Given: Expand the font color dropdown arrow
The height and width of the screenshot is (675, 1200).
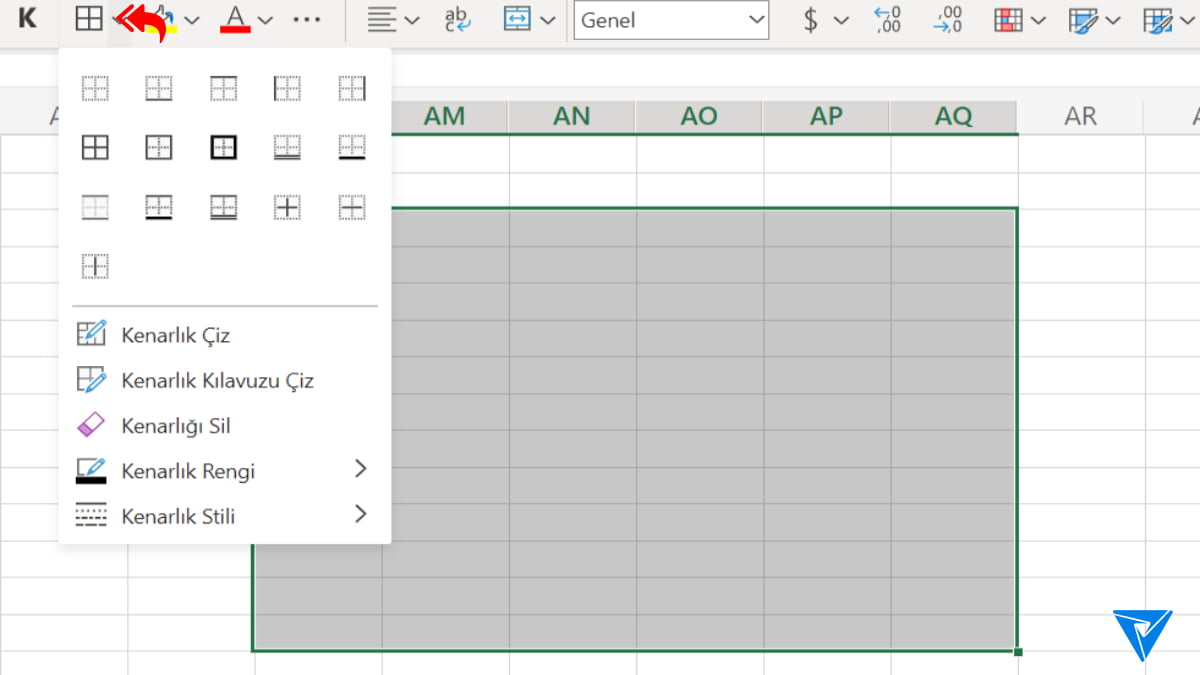Looking at the screenshot, I should (x=265, y=20).
